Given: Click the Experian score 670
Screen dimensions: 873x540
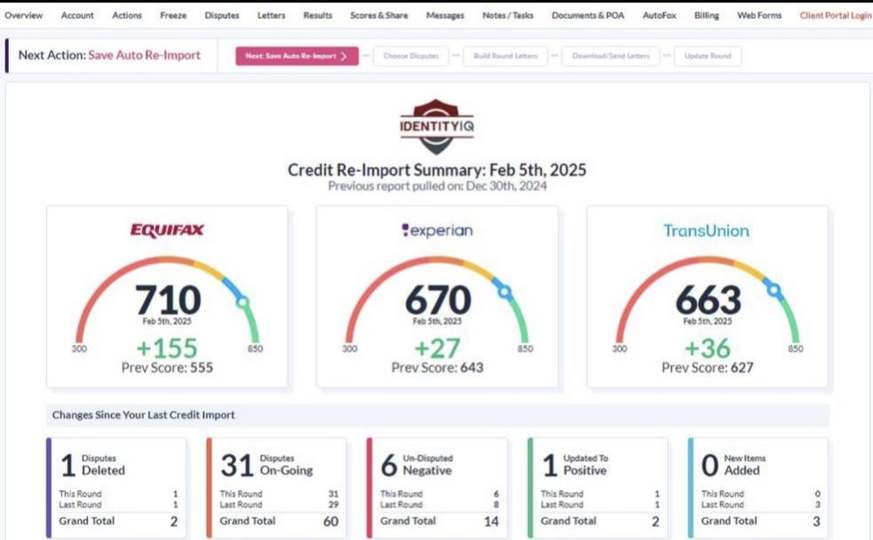Looking at the screenshot, I should click(x=438, y=300).
